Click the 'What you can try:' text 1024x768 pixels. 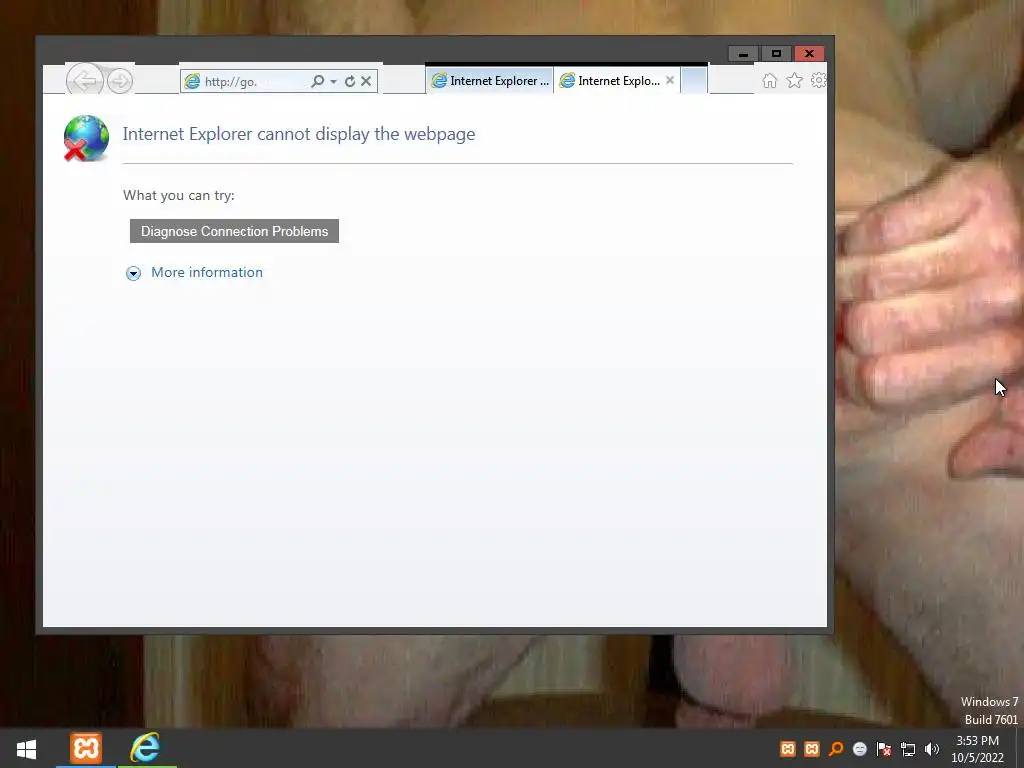point(178,195)
